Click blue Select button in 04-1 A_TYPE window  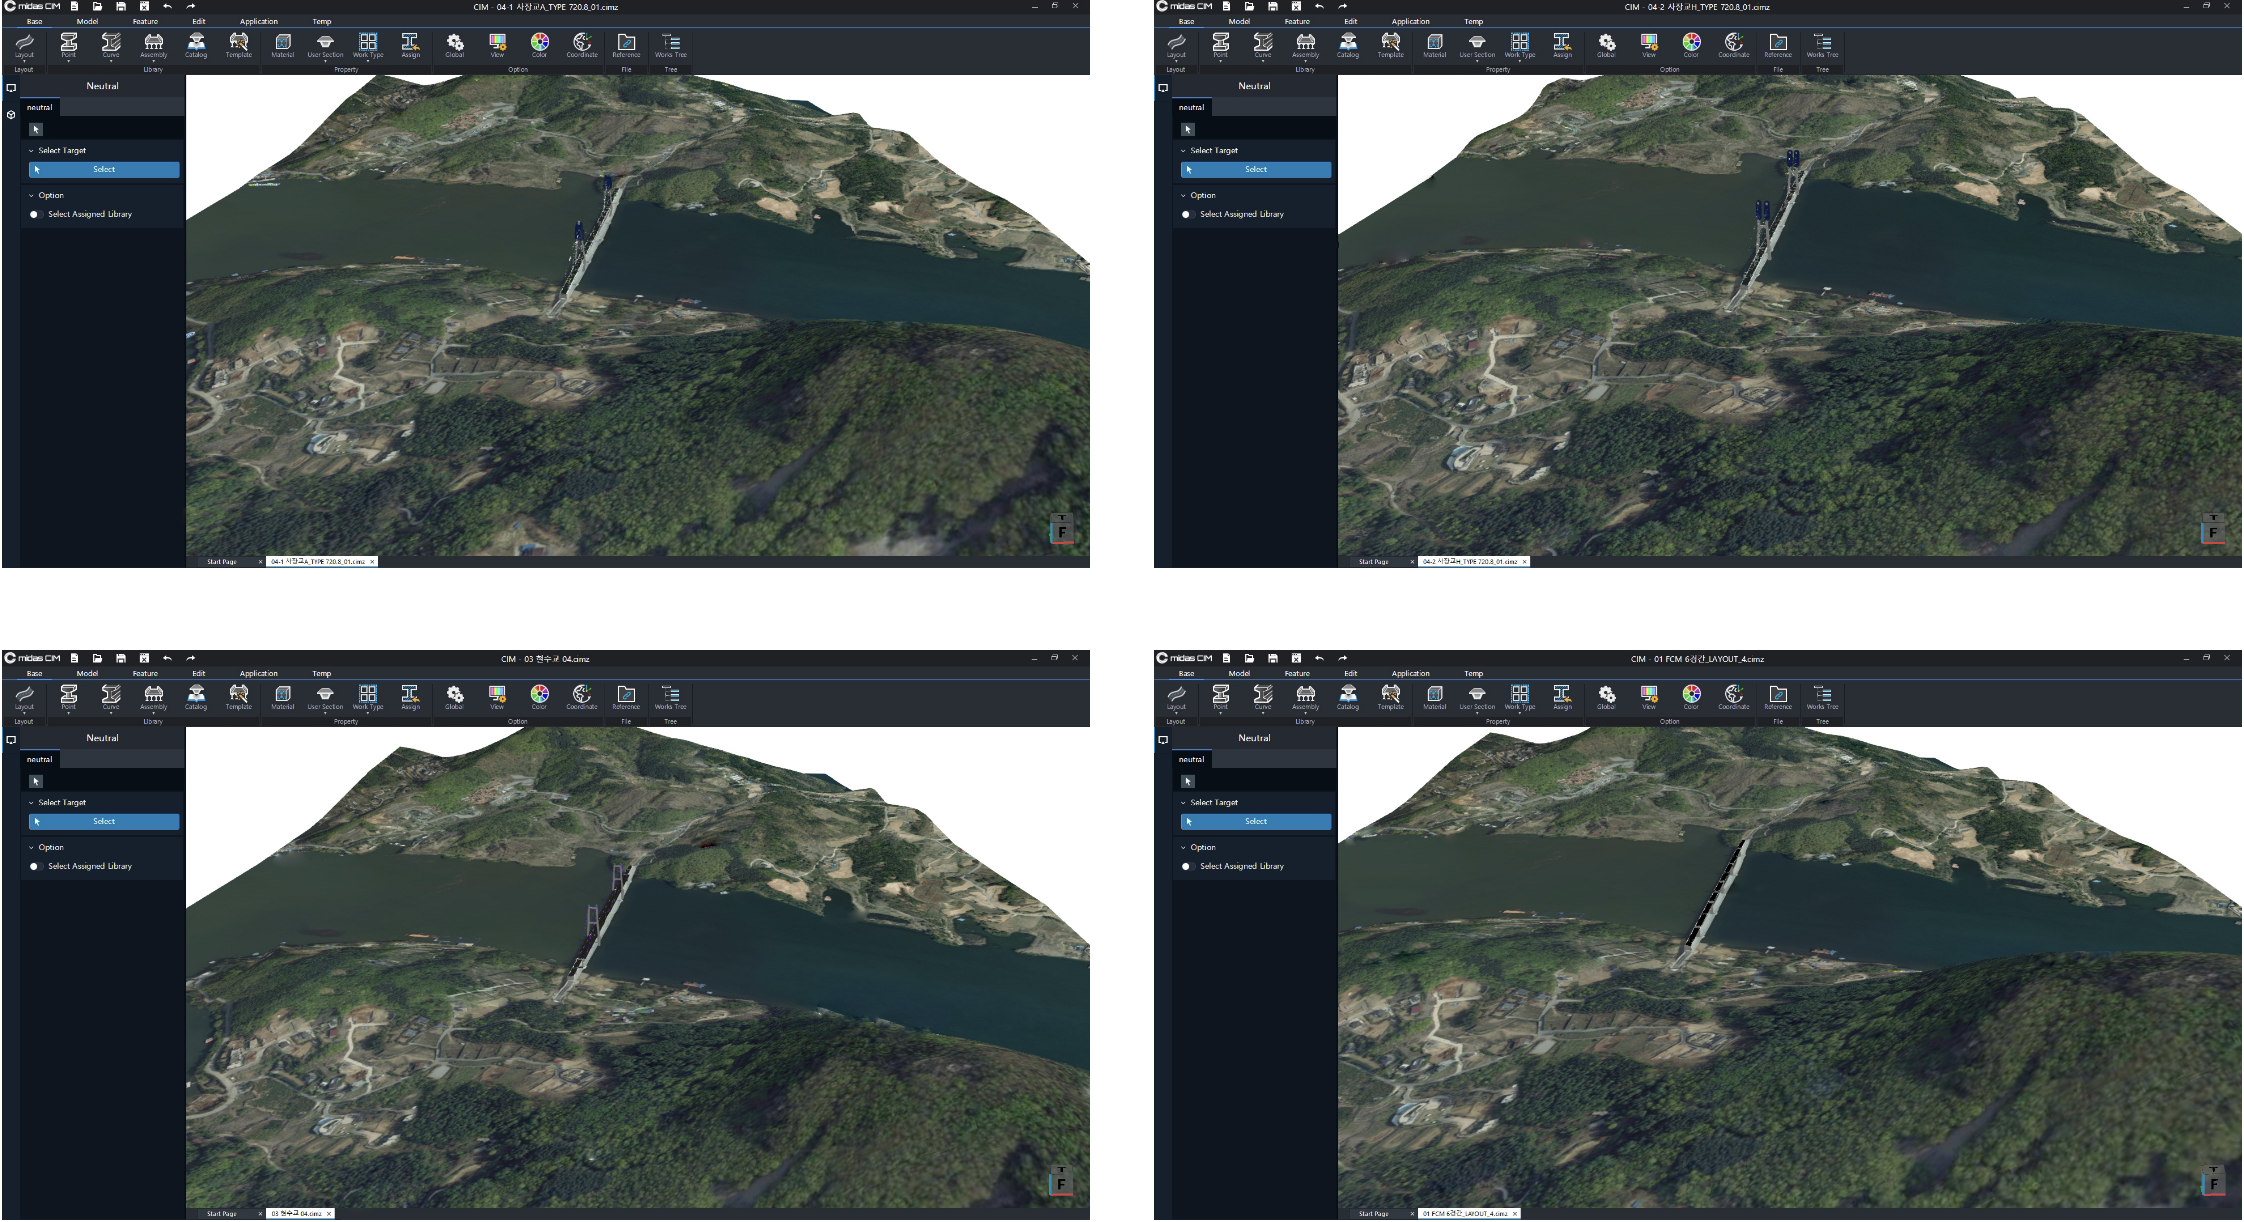pyautogui.click(x=104, y=170)
